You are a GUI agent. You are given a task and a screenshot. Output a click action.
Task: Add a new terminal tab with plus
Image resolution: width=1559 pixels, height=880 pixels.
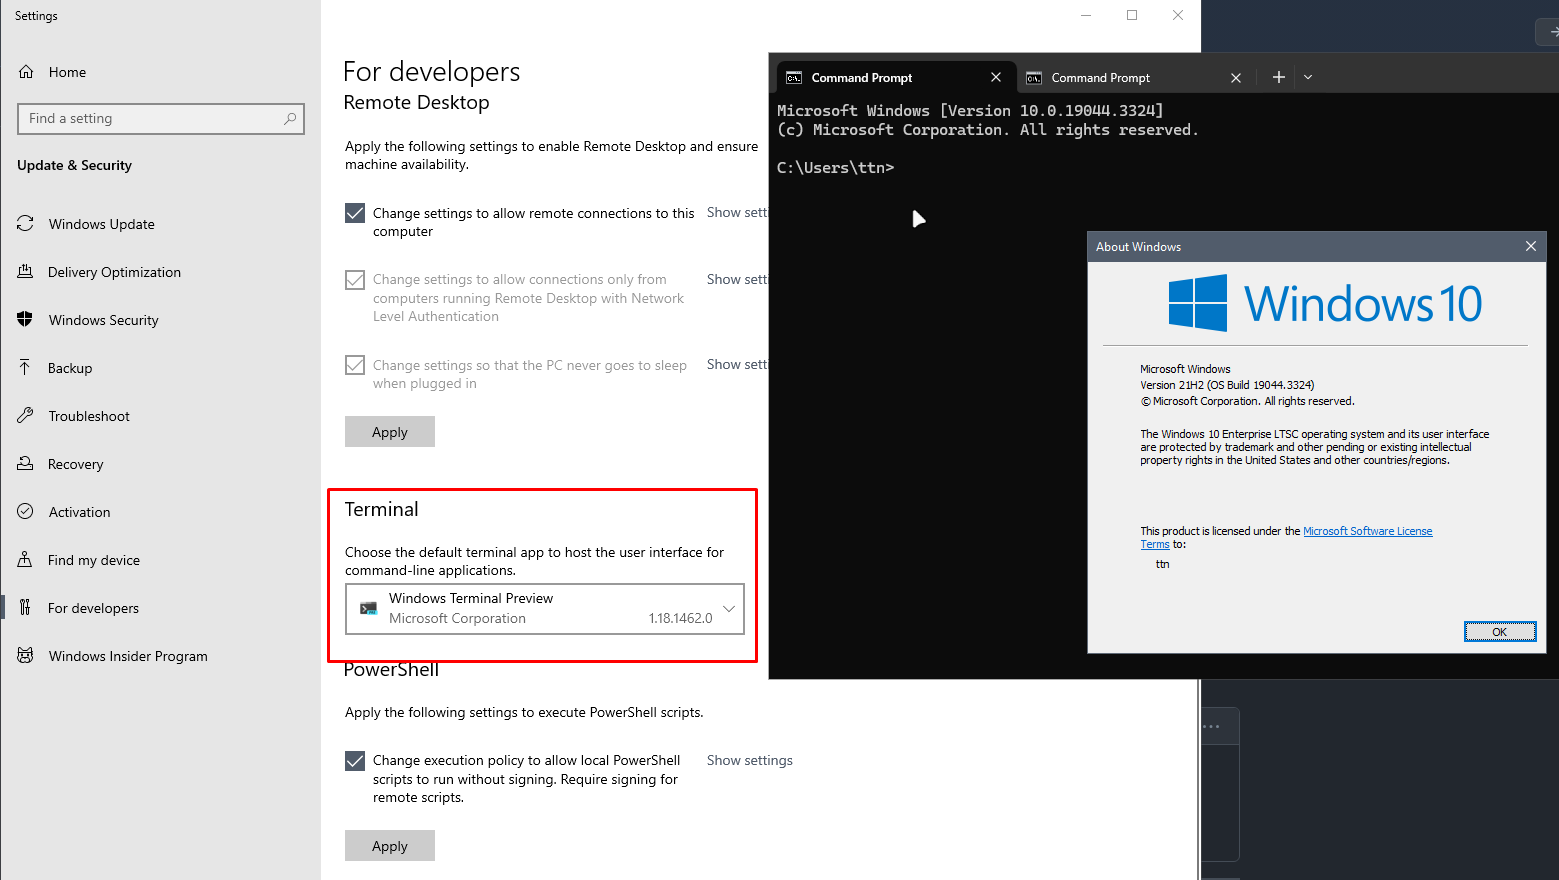pyautogui.click(x=1278, y=77)
